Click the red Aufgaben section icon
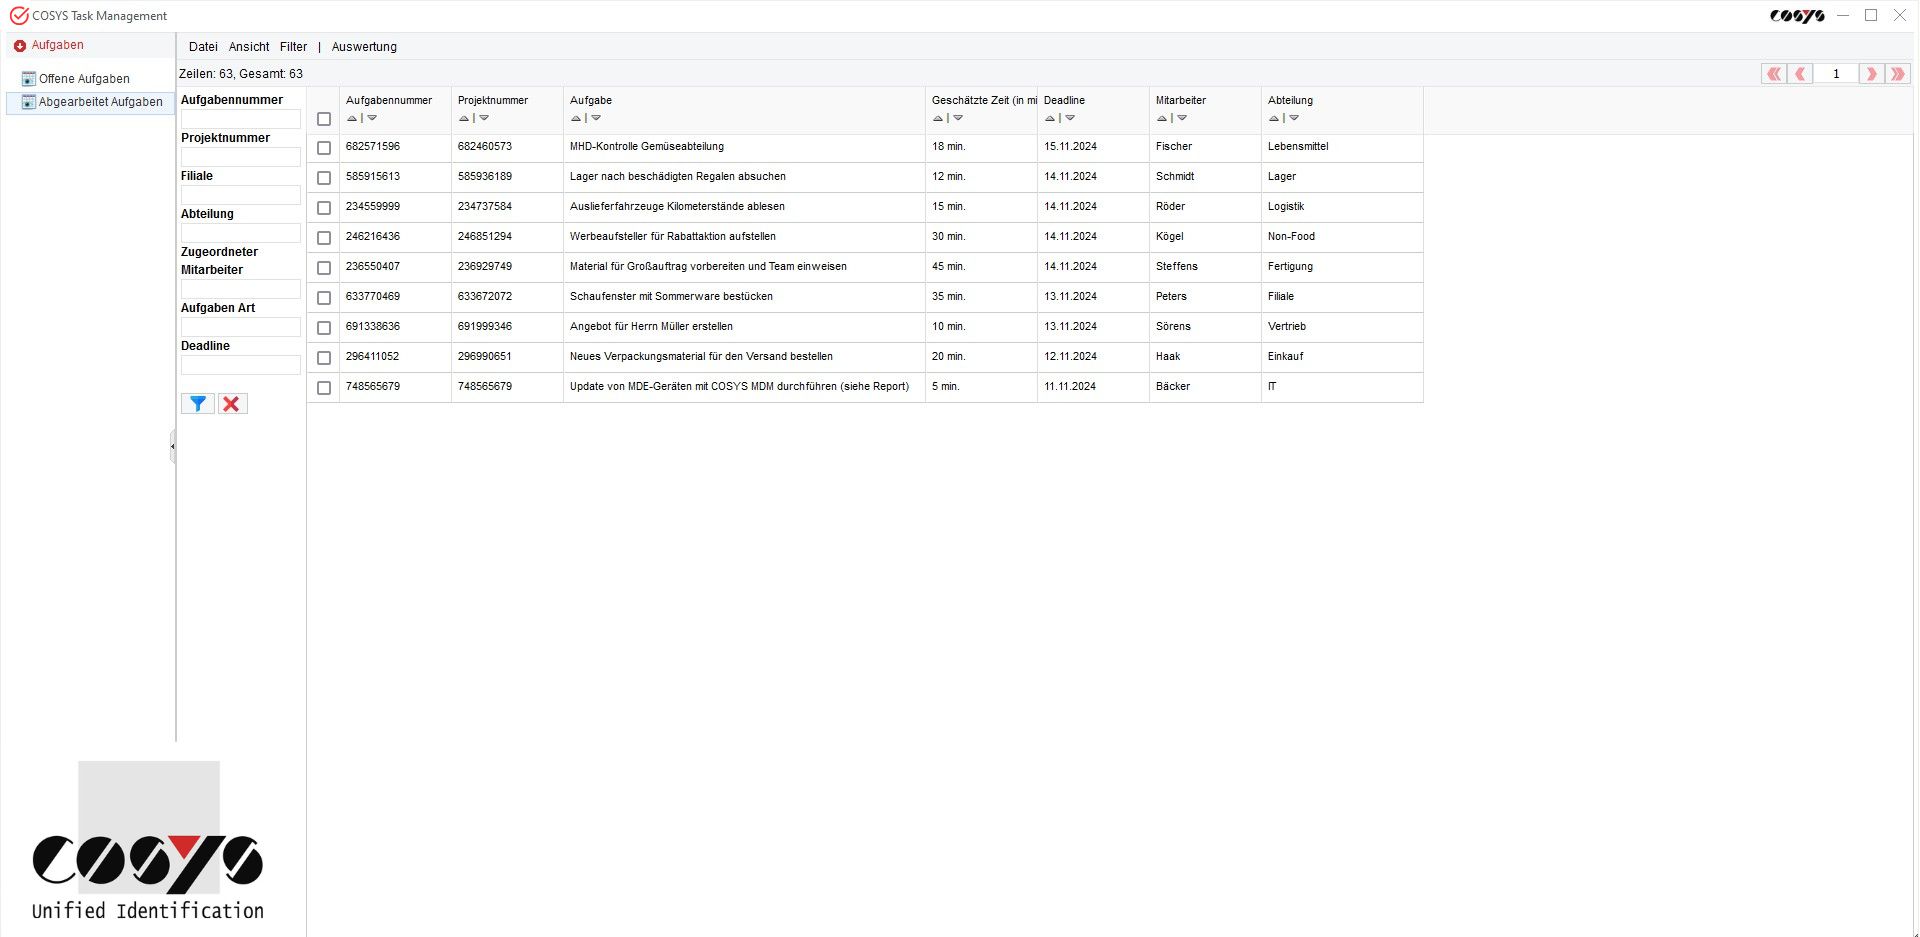Viewport: 1920px width, 937px height. 20,46
